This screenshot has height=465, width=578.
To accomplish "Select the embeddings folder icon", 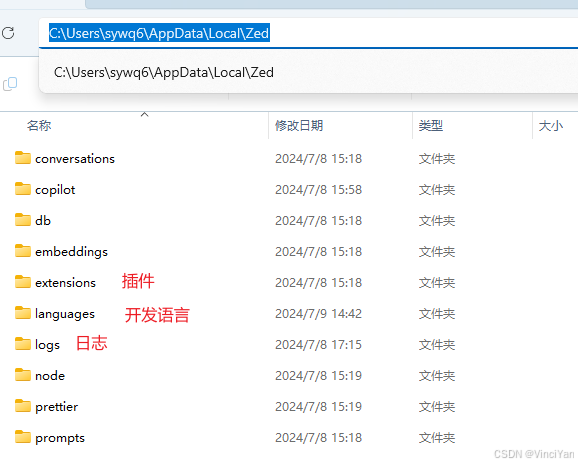I will point(23,251).
